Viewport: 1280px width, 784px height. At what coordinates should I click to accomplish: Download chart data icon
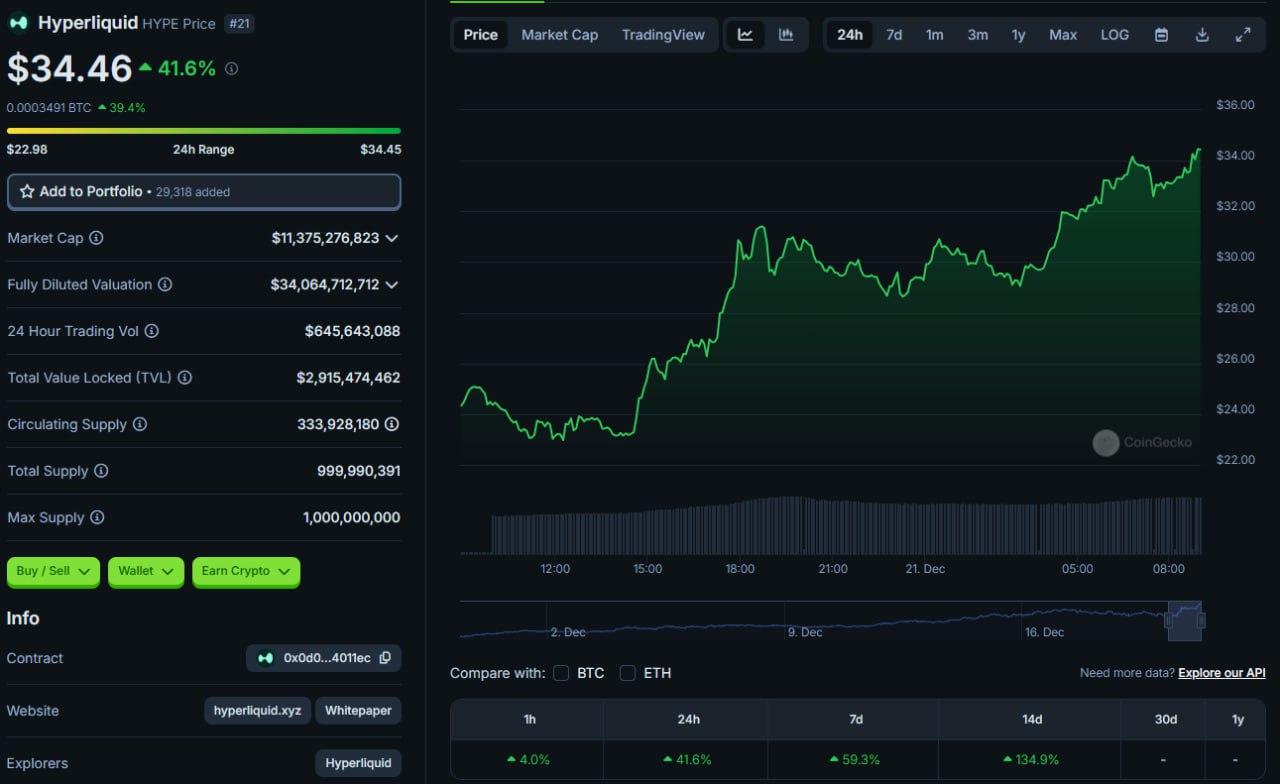tap(1202, 34)
